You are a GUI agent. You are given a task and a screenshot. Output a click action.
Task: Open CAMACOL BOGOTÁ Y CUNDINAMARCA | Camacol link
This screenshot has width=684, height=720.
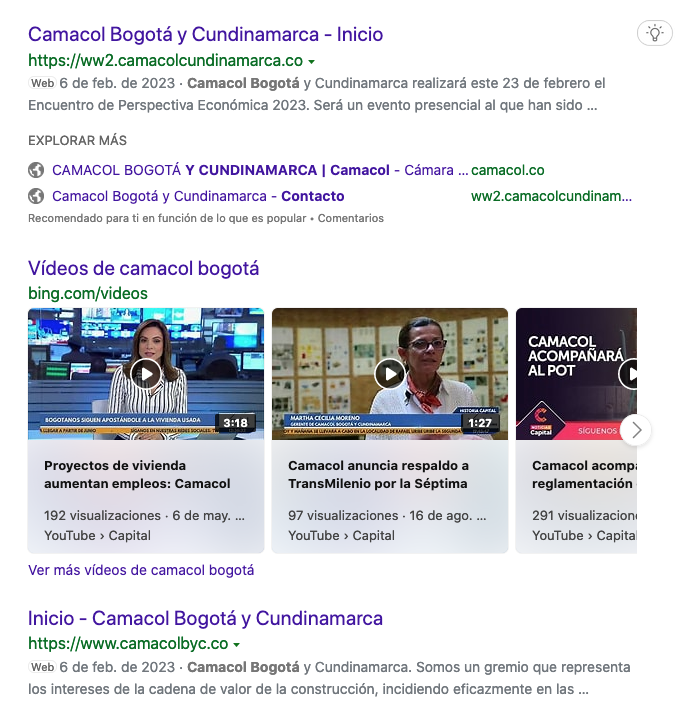(220, 170)
